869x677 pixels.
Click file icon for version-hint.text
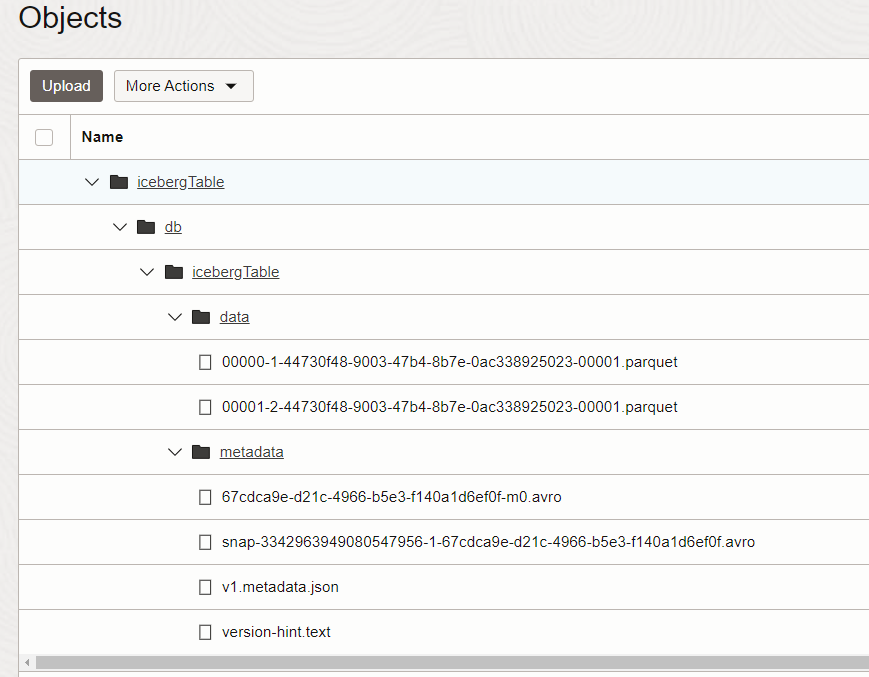[205, 632]
